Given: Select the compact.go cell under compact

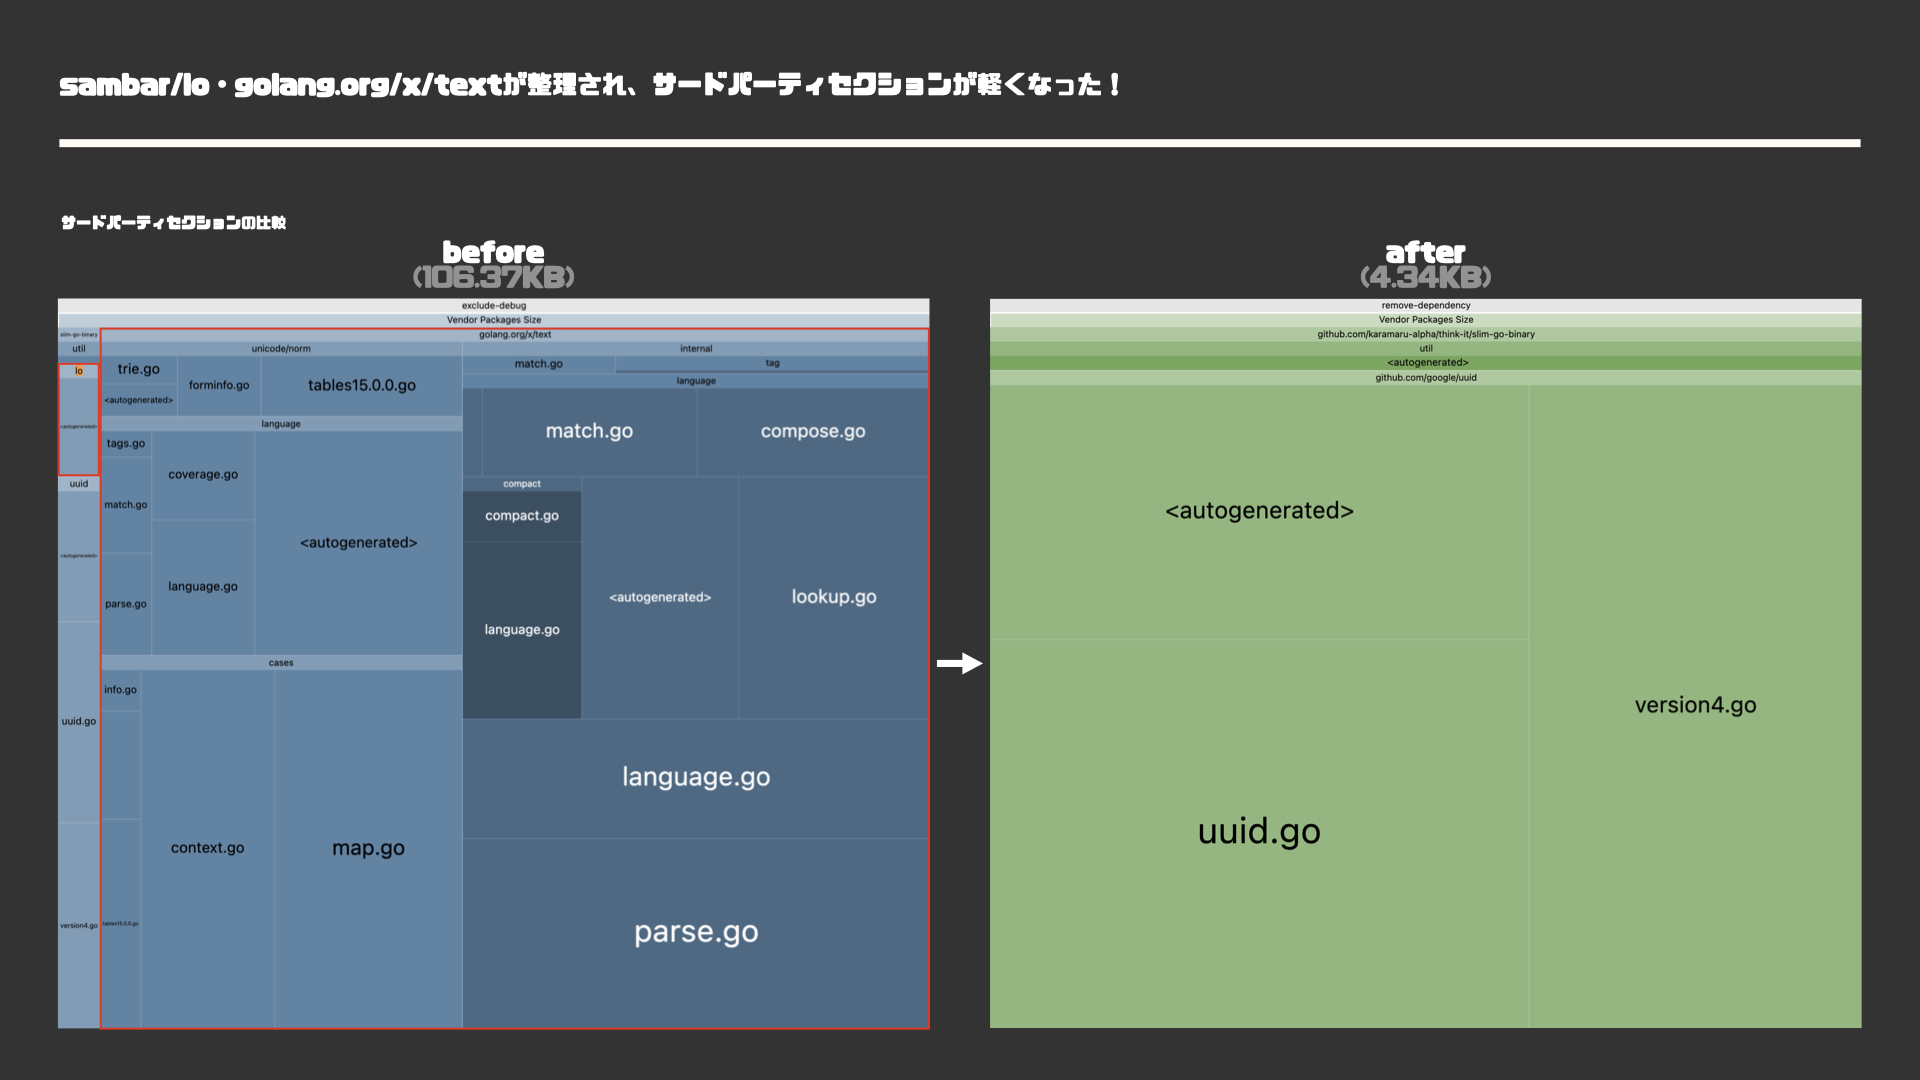Looking at the screenshot, I should (522, 516).
